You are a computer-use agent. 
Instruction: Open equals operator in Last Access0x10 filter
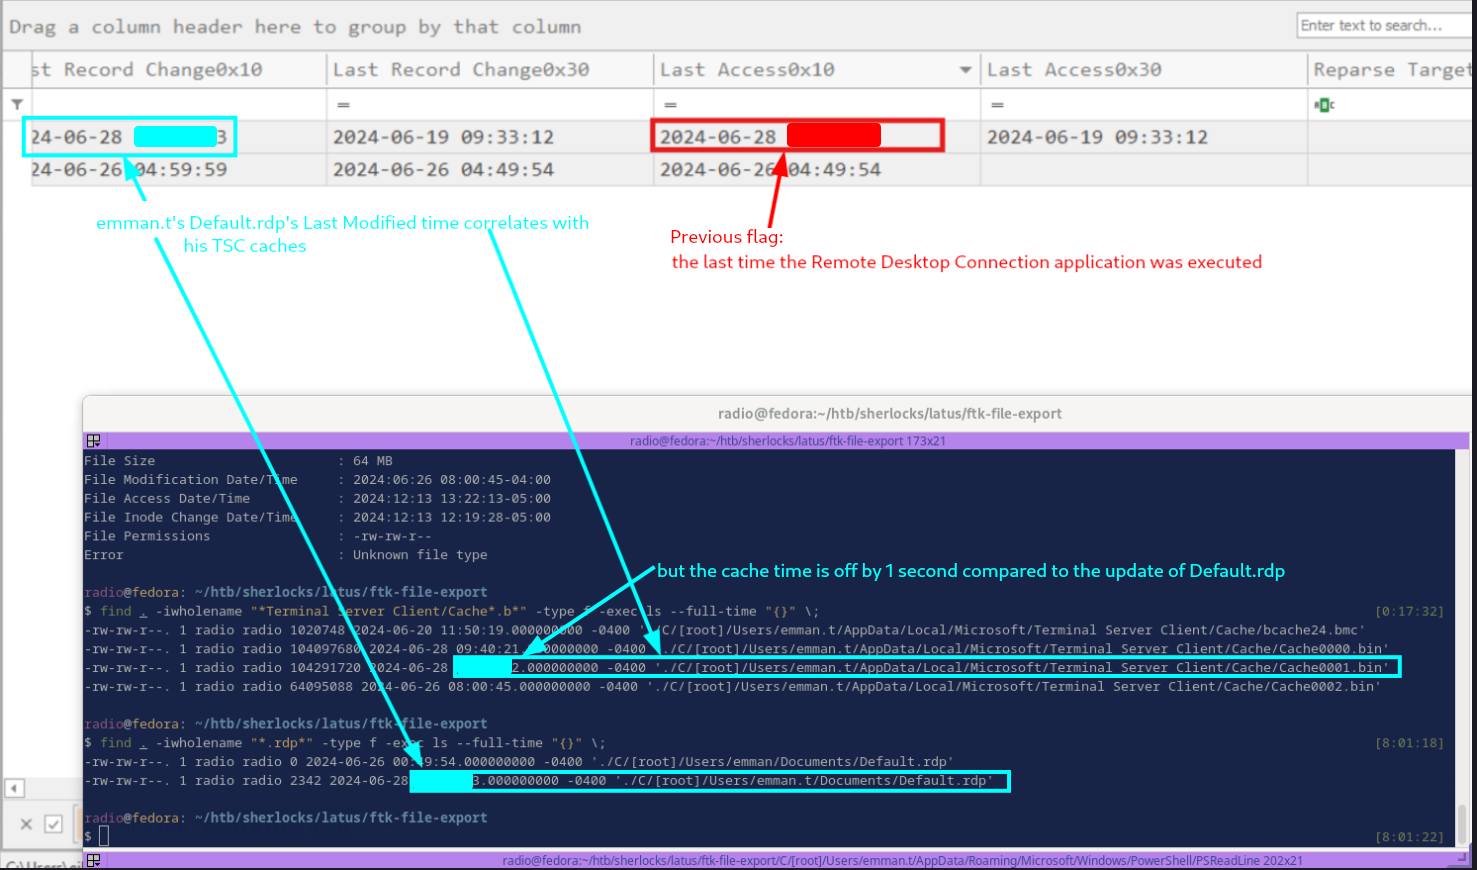click(x=670, y=105)
